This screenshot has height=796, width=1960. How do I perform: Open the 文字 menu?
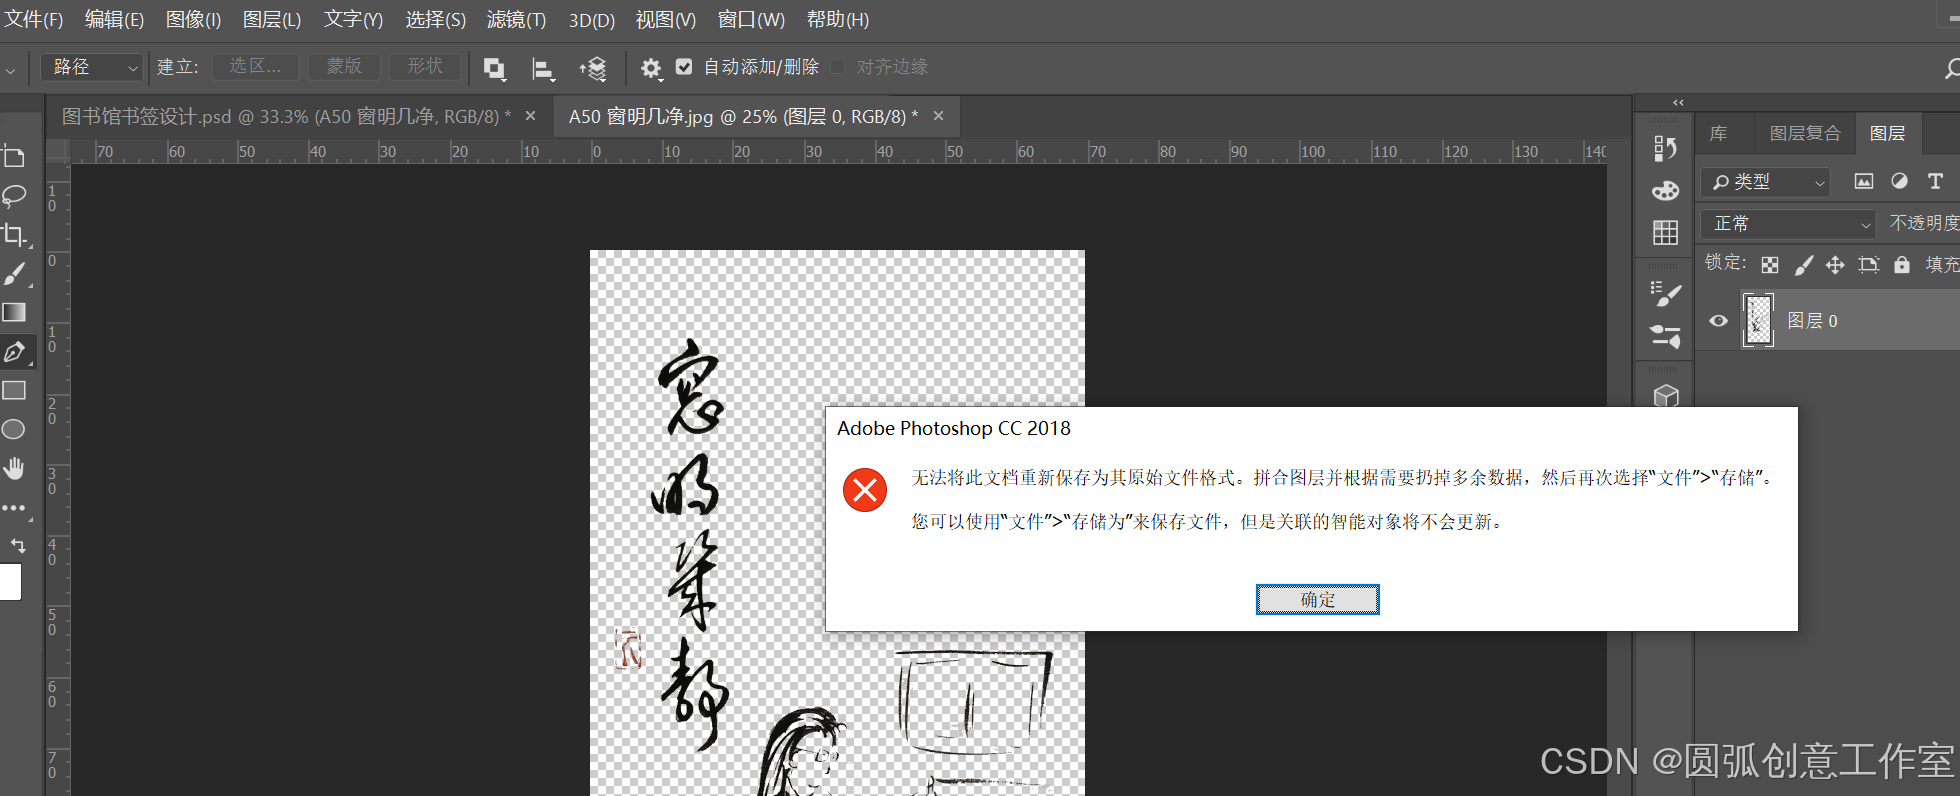coord(353,20)
